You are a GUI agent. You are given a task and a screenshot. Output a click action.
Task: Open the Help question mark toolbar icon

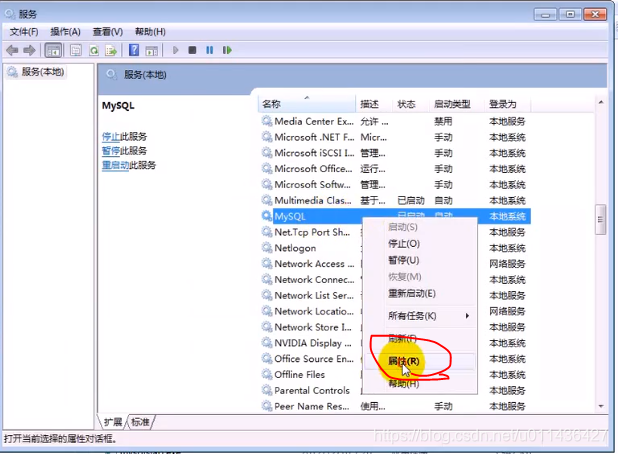134,50
